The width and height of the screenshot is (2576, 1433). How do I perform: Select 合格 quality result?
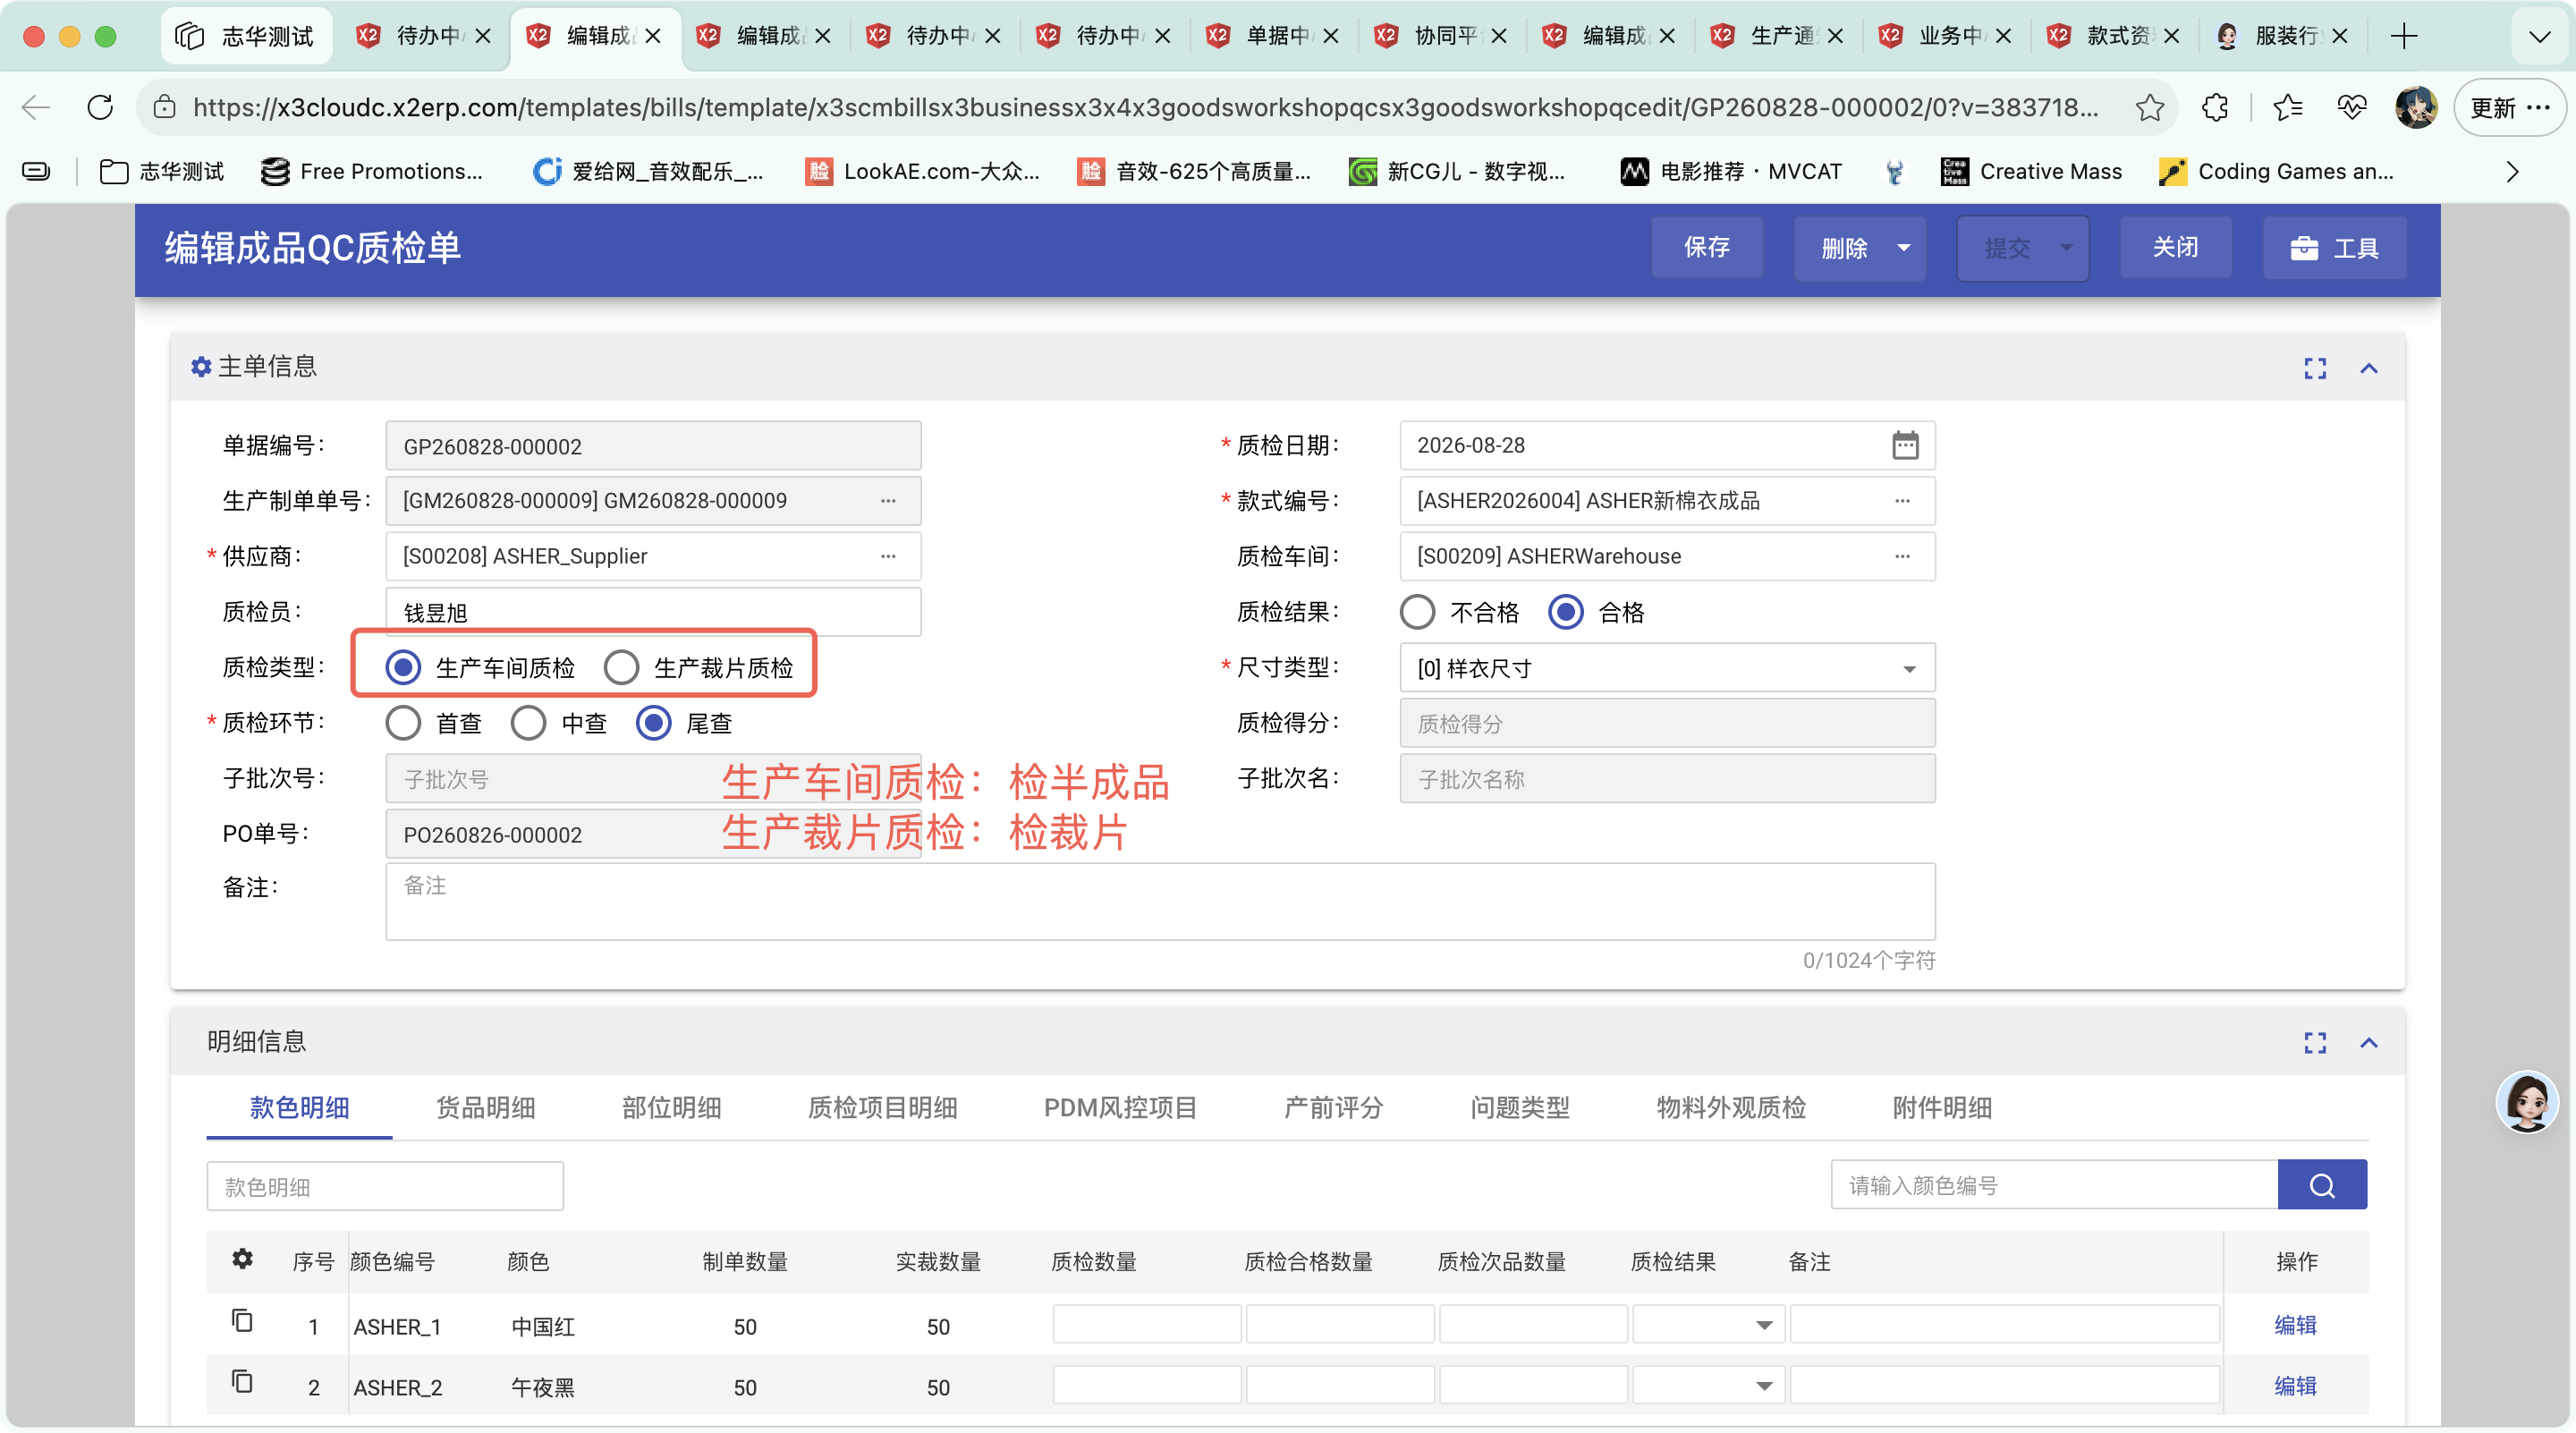point(1565,612)
